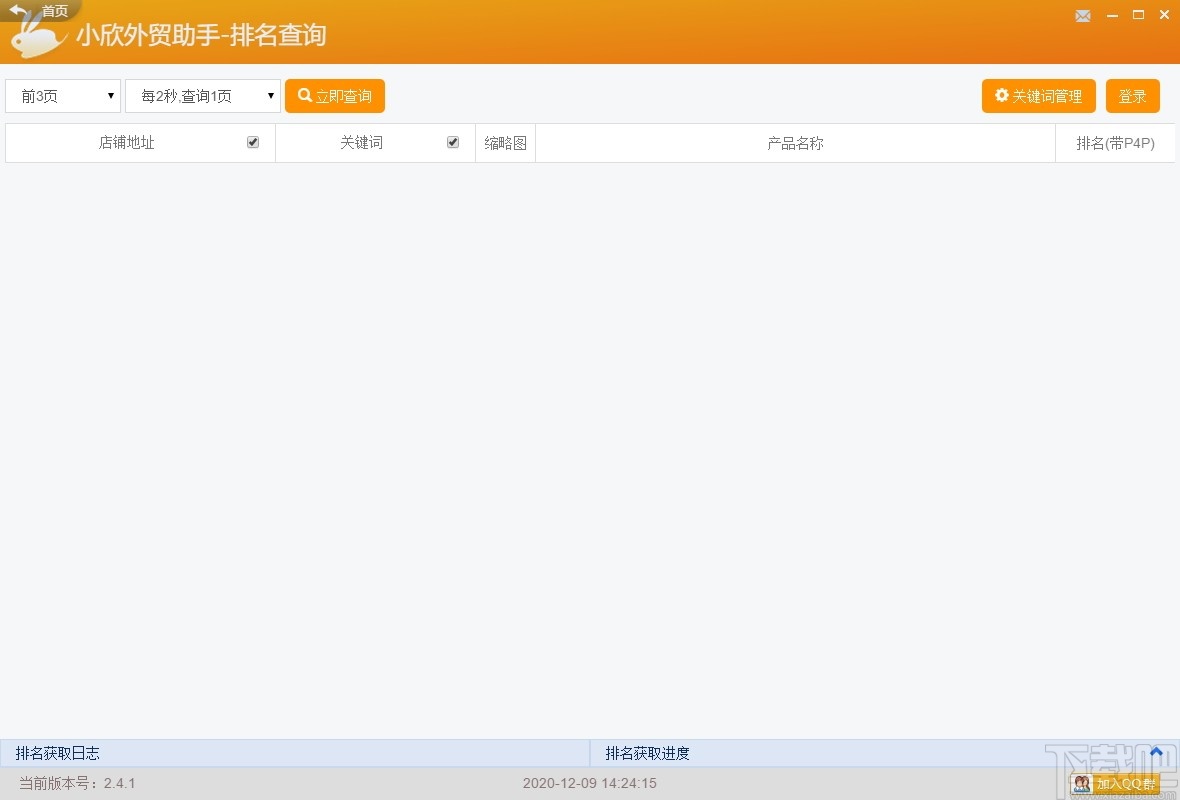The width and height of the screenshot is (1180, 800).
Task: Open the 每2秒查询1页 dropdown
Action: coord(202,96)
